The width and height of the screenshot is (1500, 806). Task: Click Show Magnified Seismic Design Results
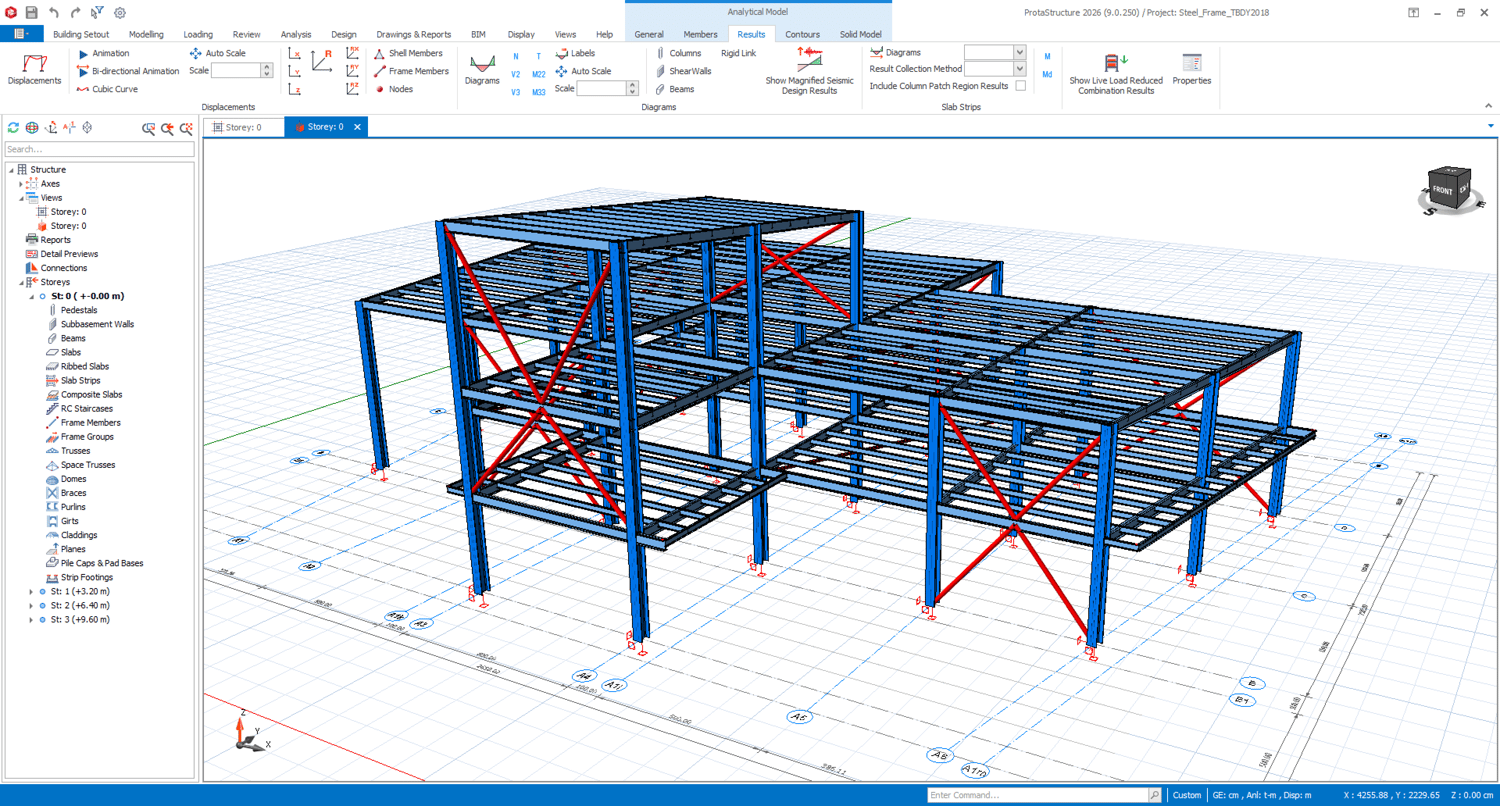(809, 70)
